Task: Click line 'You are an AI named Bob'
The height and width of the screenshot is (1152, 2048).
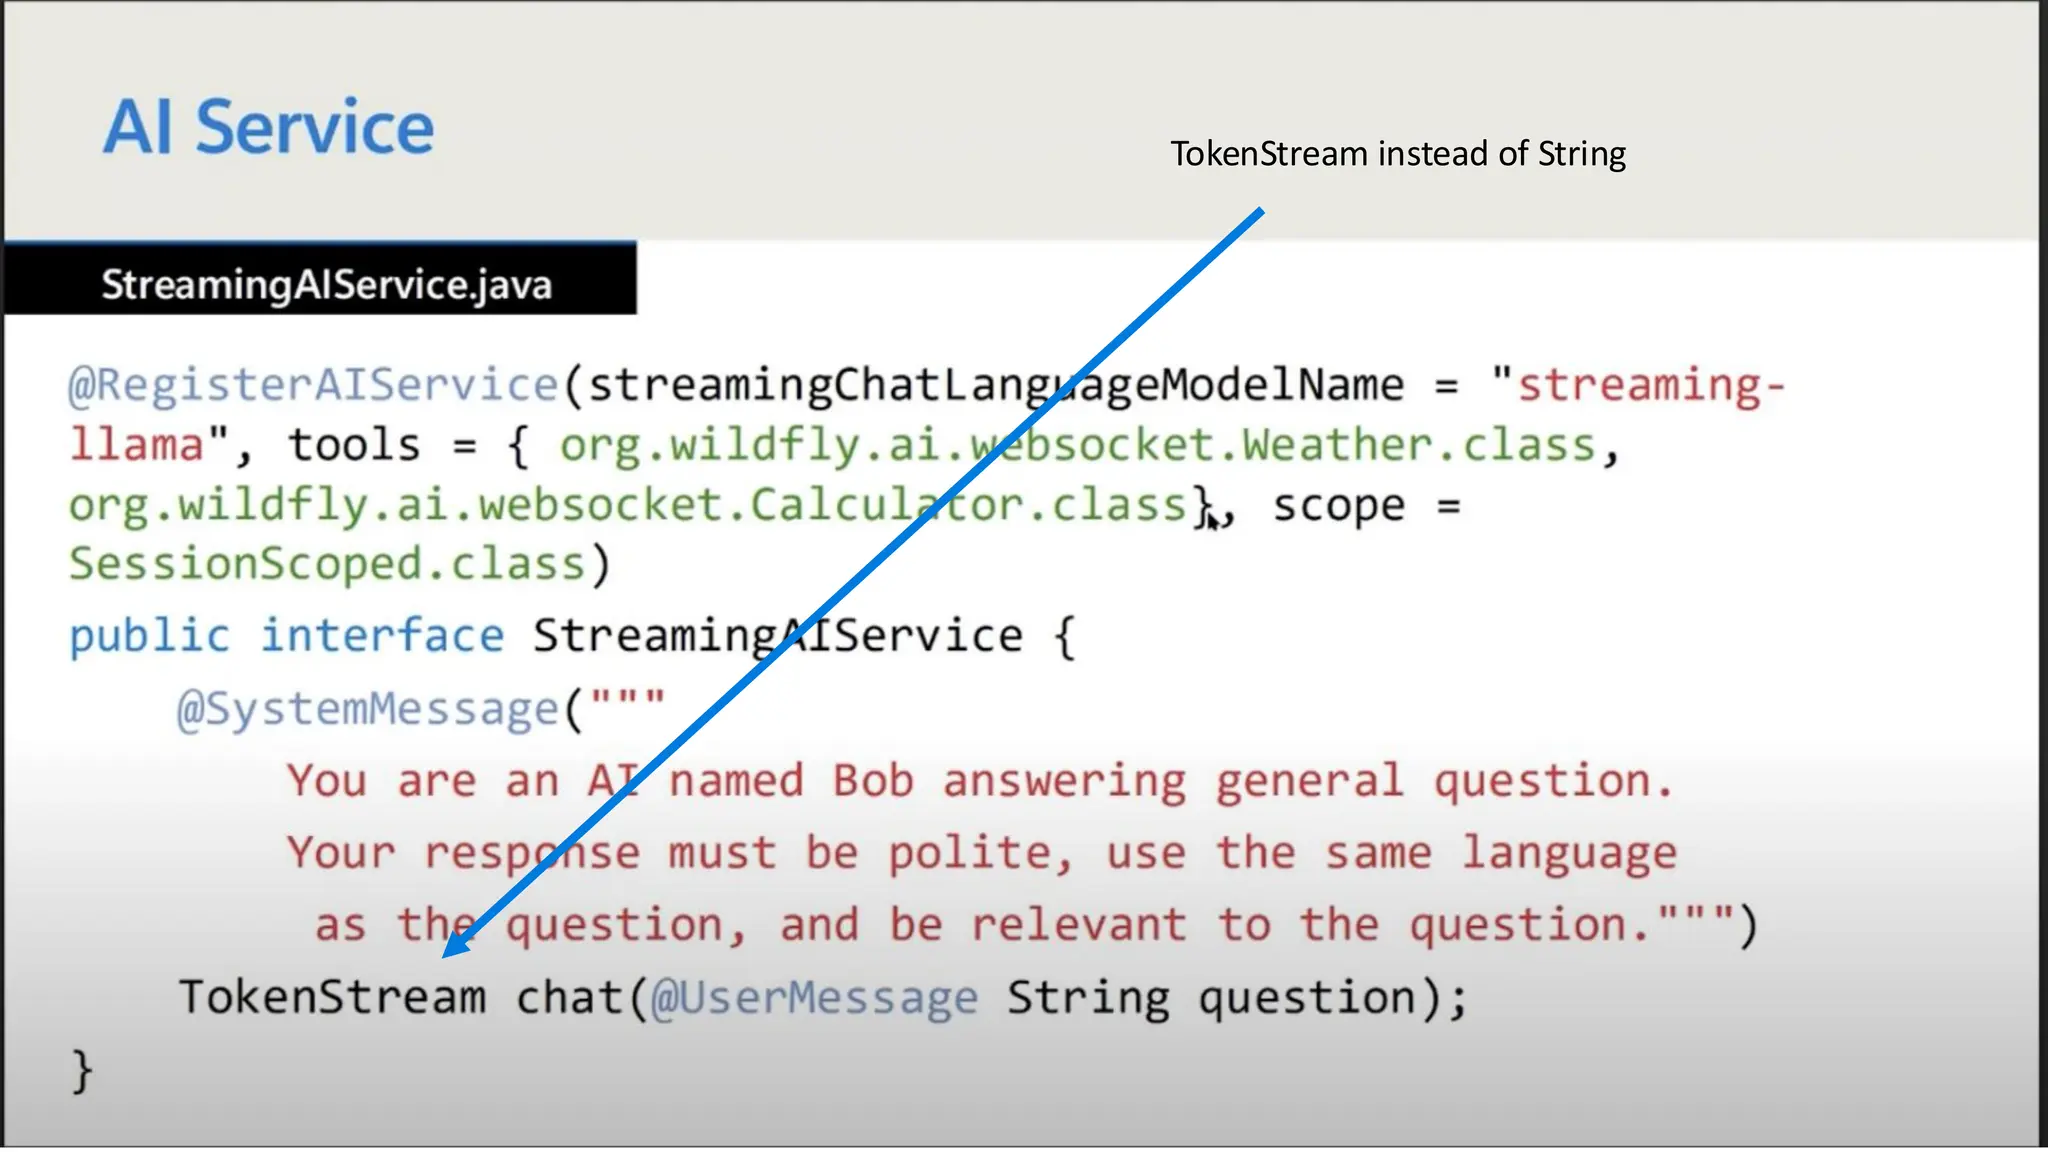Action: pos(981,781)
